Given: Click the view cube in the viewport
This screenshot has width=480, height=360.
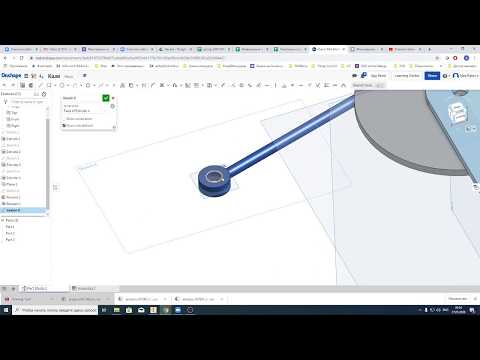Looking at the screenshot, I should 459,113.
